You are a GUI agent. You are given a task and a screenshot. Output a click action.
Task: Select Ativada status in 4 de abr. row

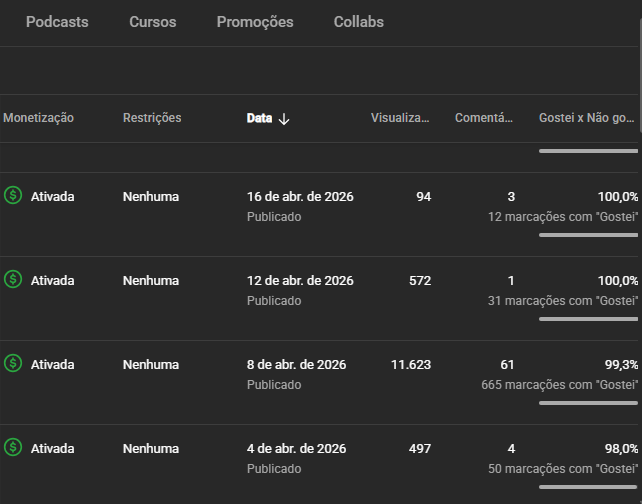point(52,448)
